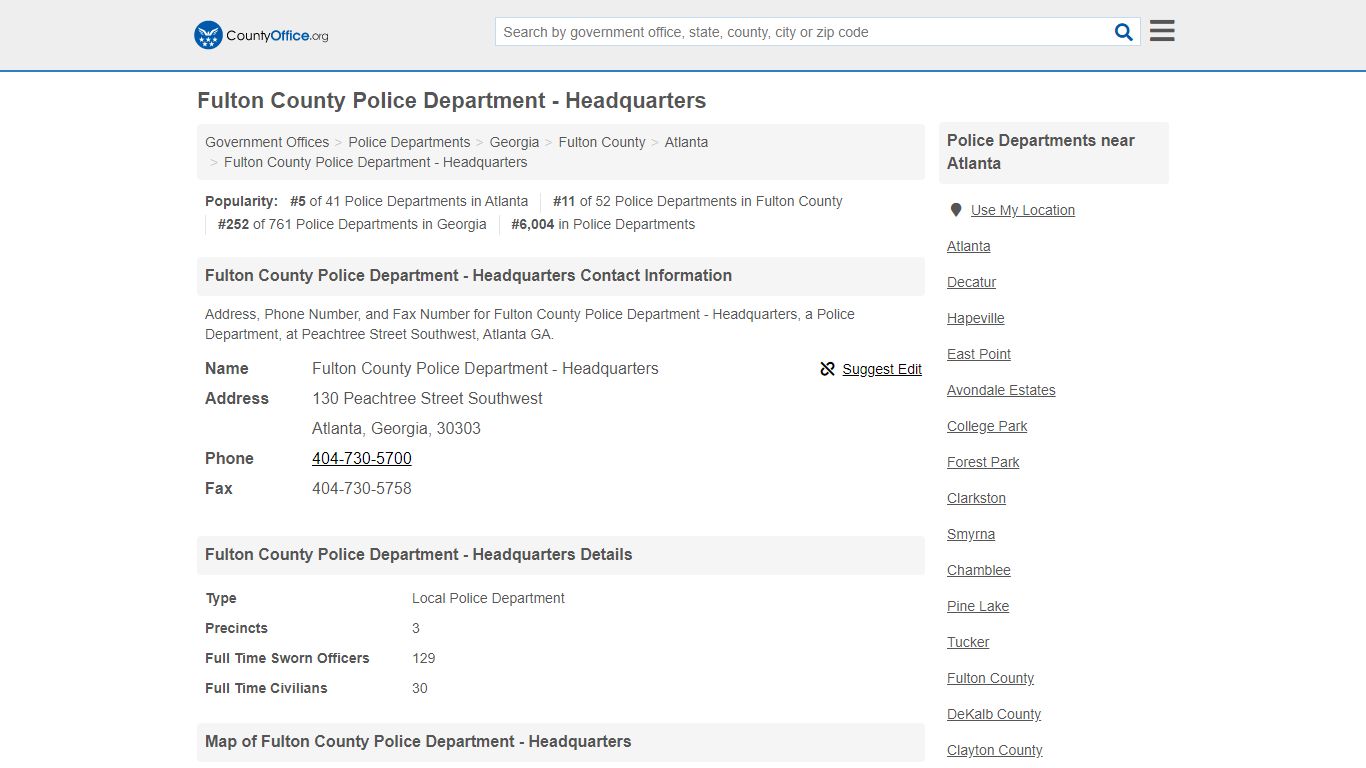Open the CountyOffice.org logo home link
The width and height of the screenshot is (1366, 768).
[261, 35]
